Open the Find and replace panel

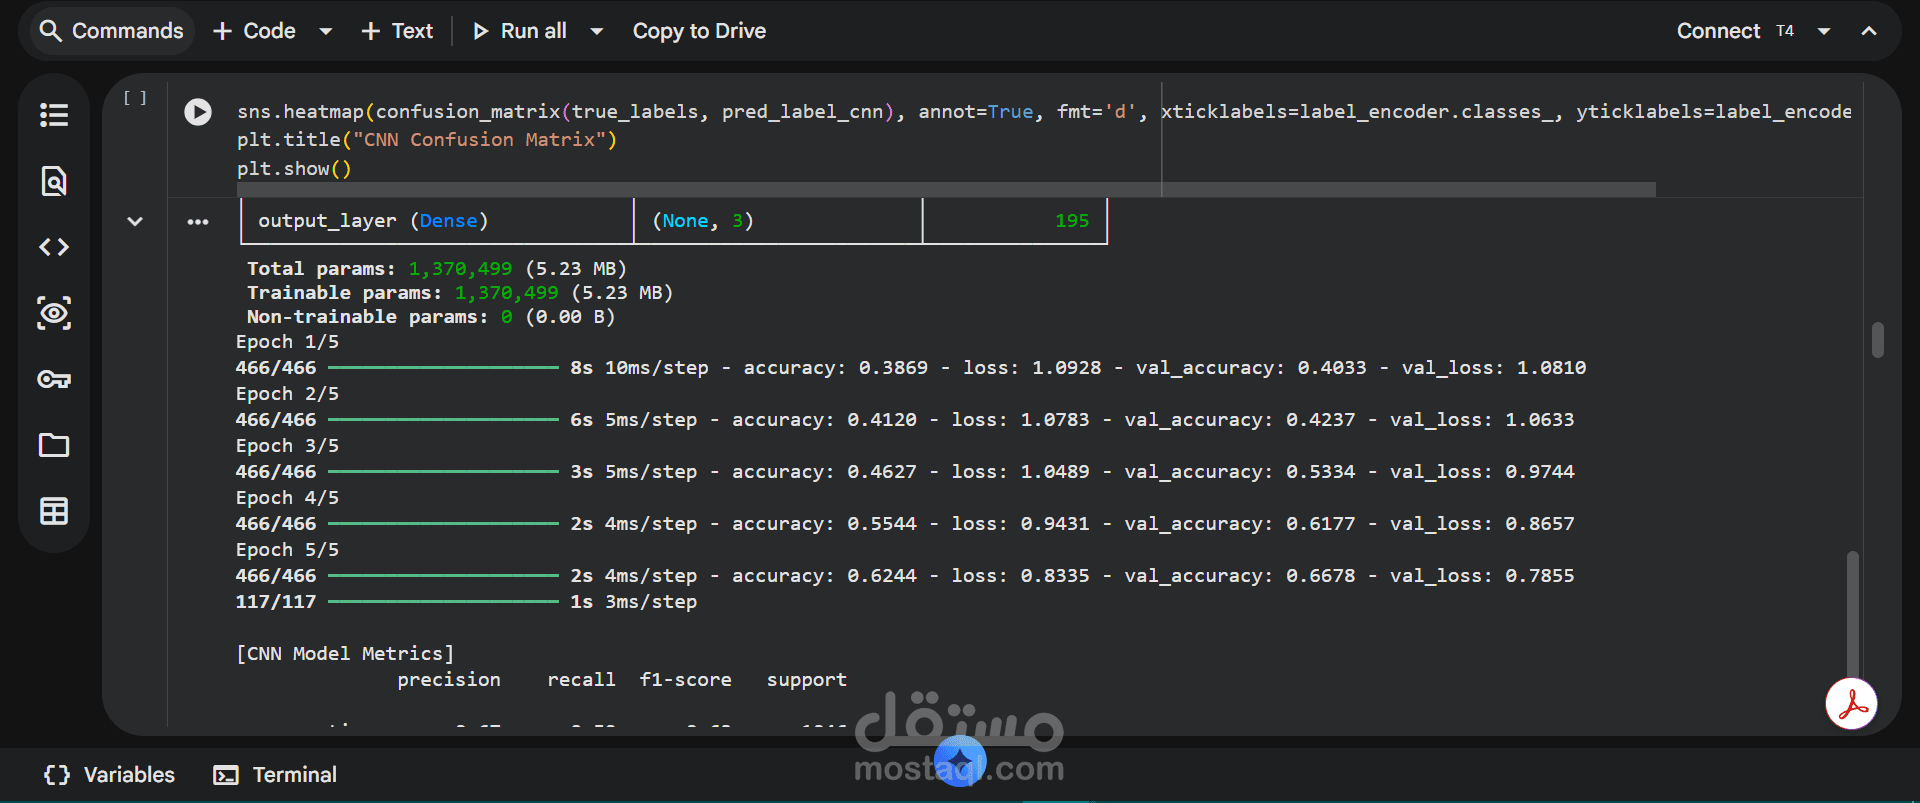point(54,181)
